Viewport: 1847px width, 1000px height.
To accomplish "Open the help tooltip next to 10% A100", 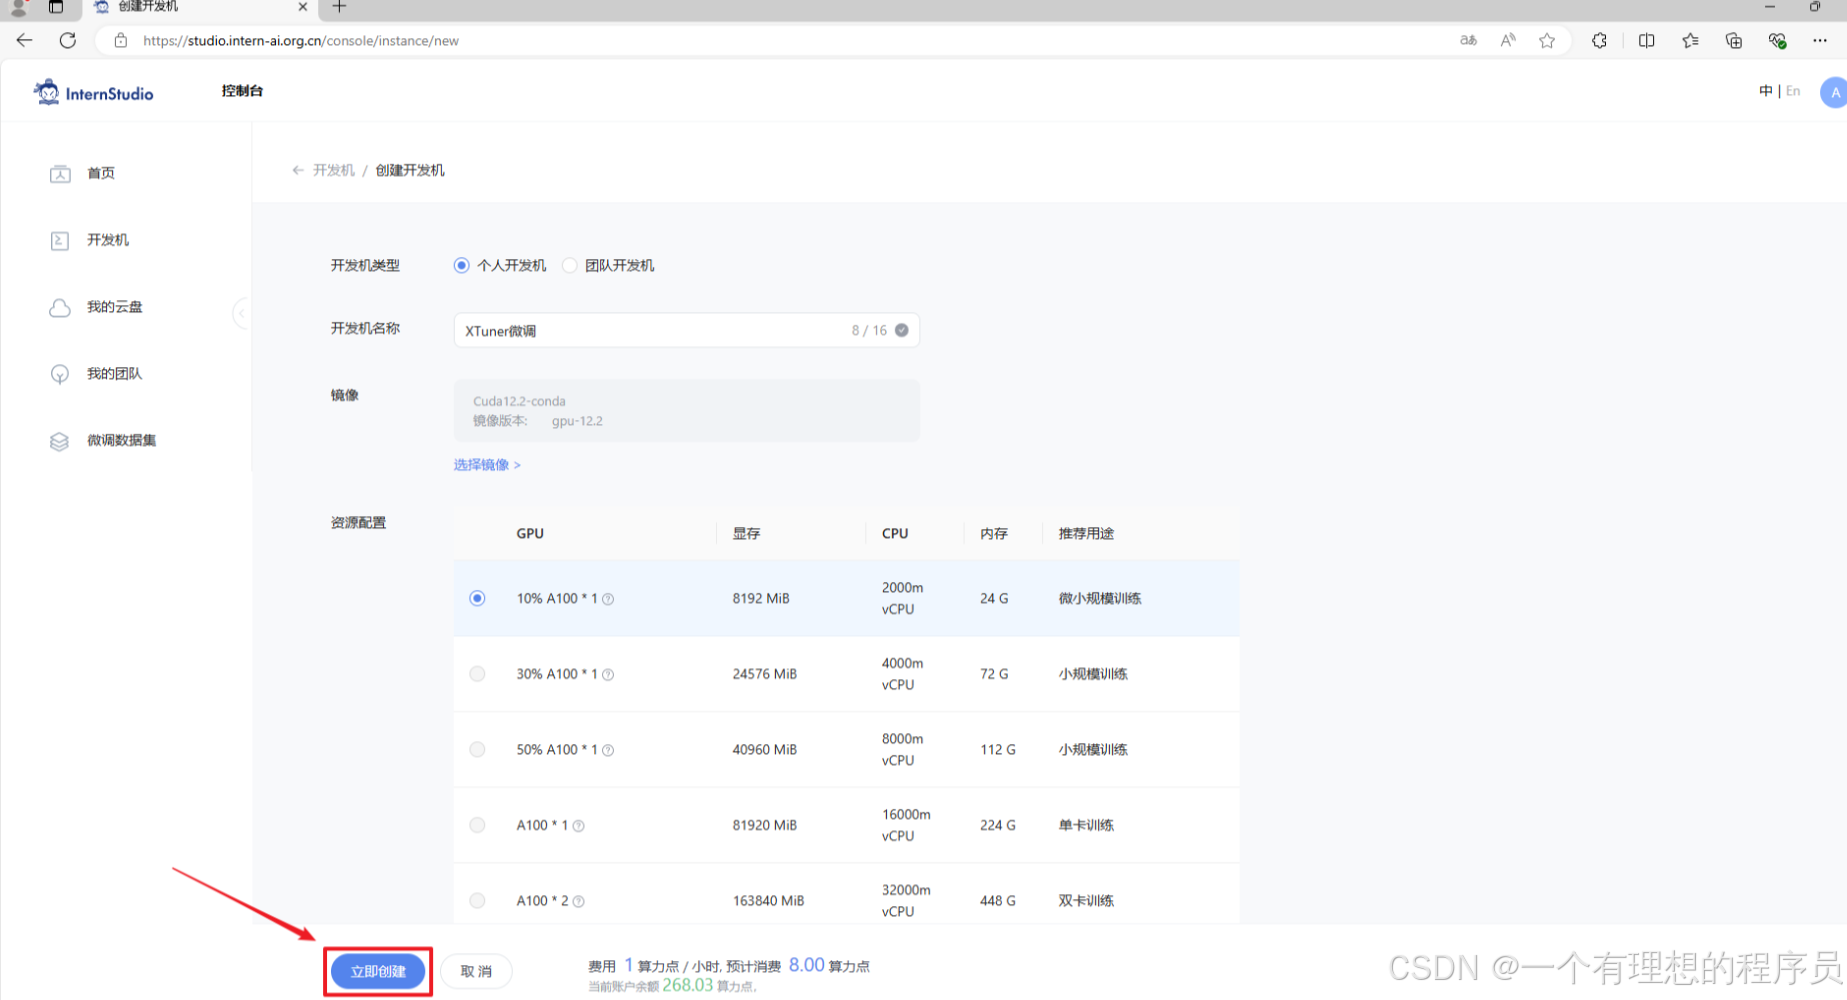I will pos(608,598).
